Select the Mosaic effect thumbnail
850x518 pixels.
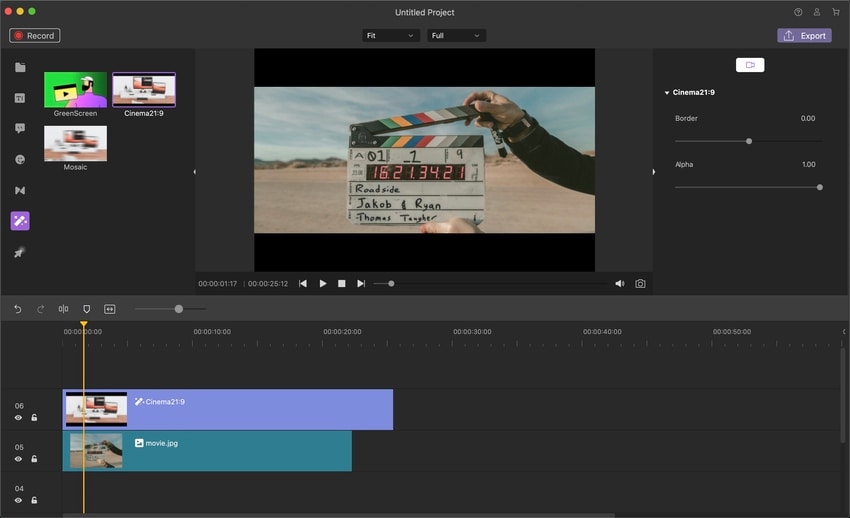[x=75, y=143]
